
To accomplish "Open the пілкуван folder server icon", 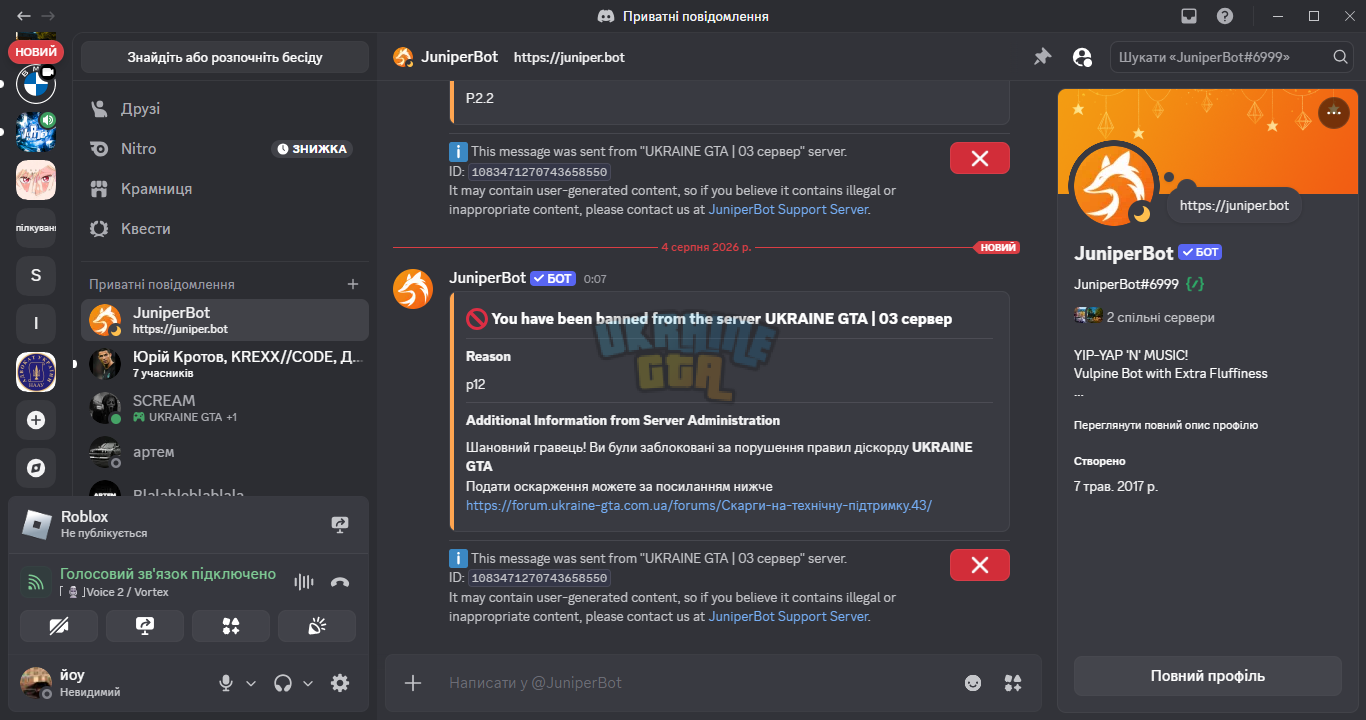I will point(36,228).
